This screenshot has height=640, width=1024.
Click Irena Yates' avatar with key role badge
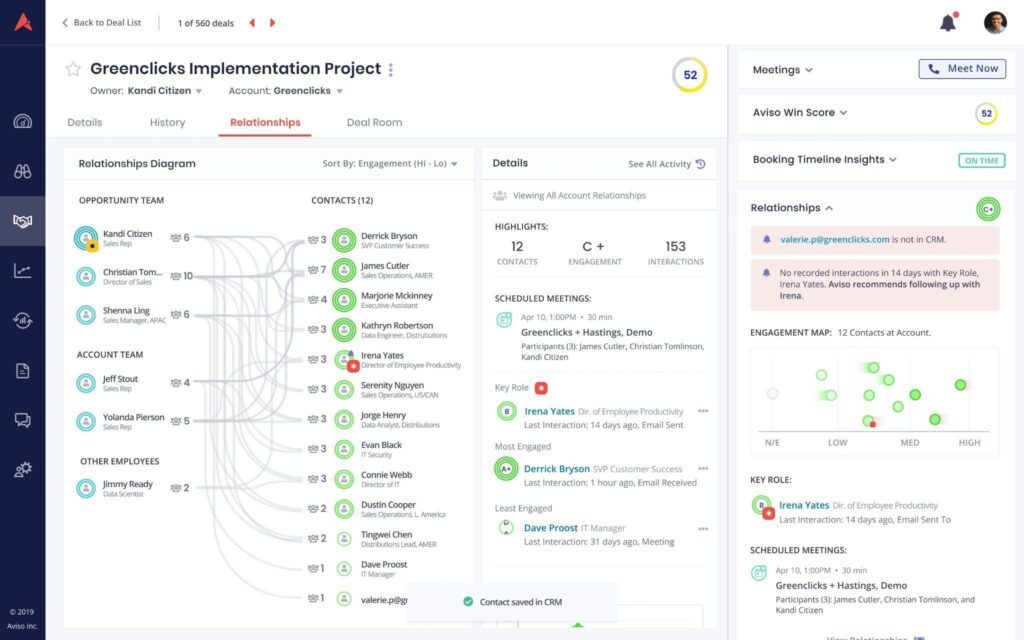344,360
